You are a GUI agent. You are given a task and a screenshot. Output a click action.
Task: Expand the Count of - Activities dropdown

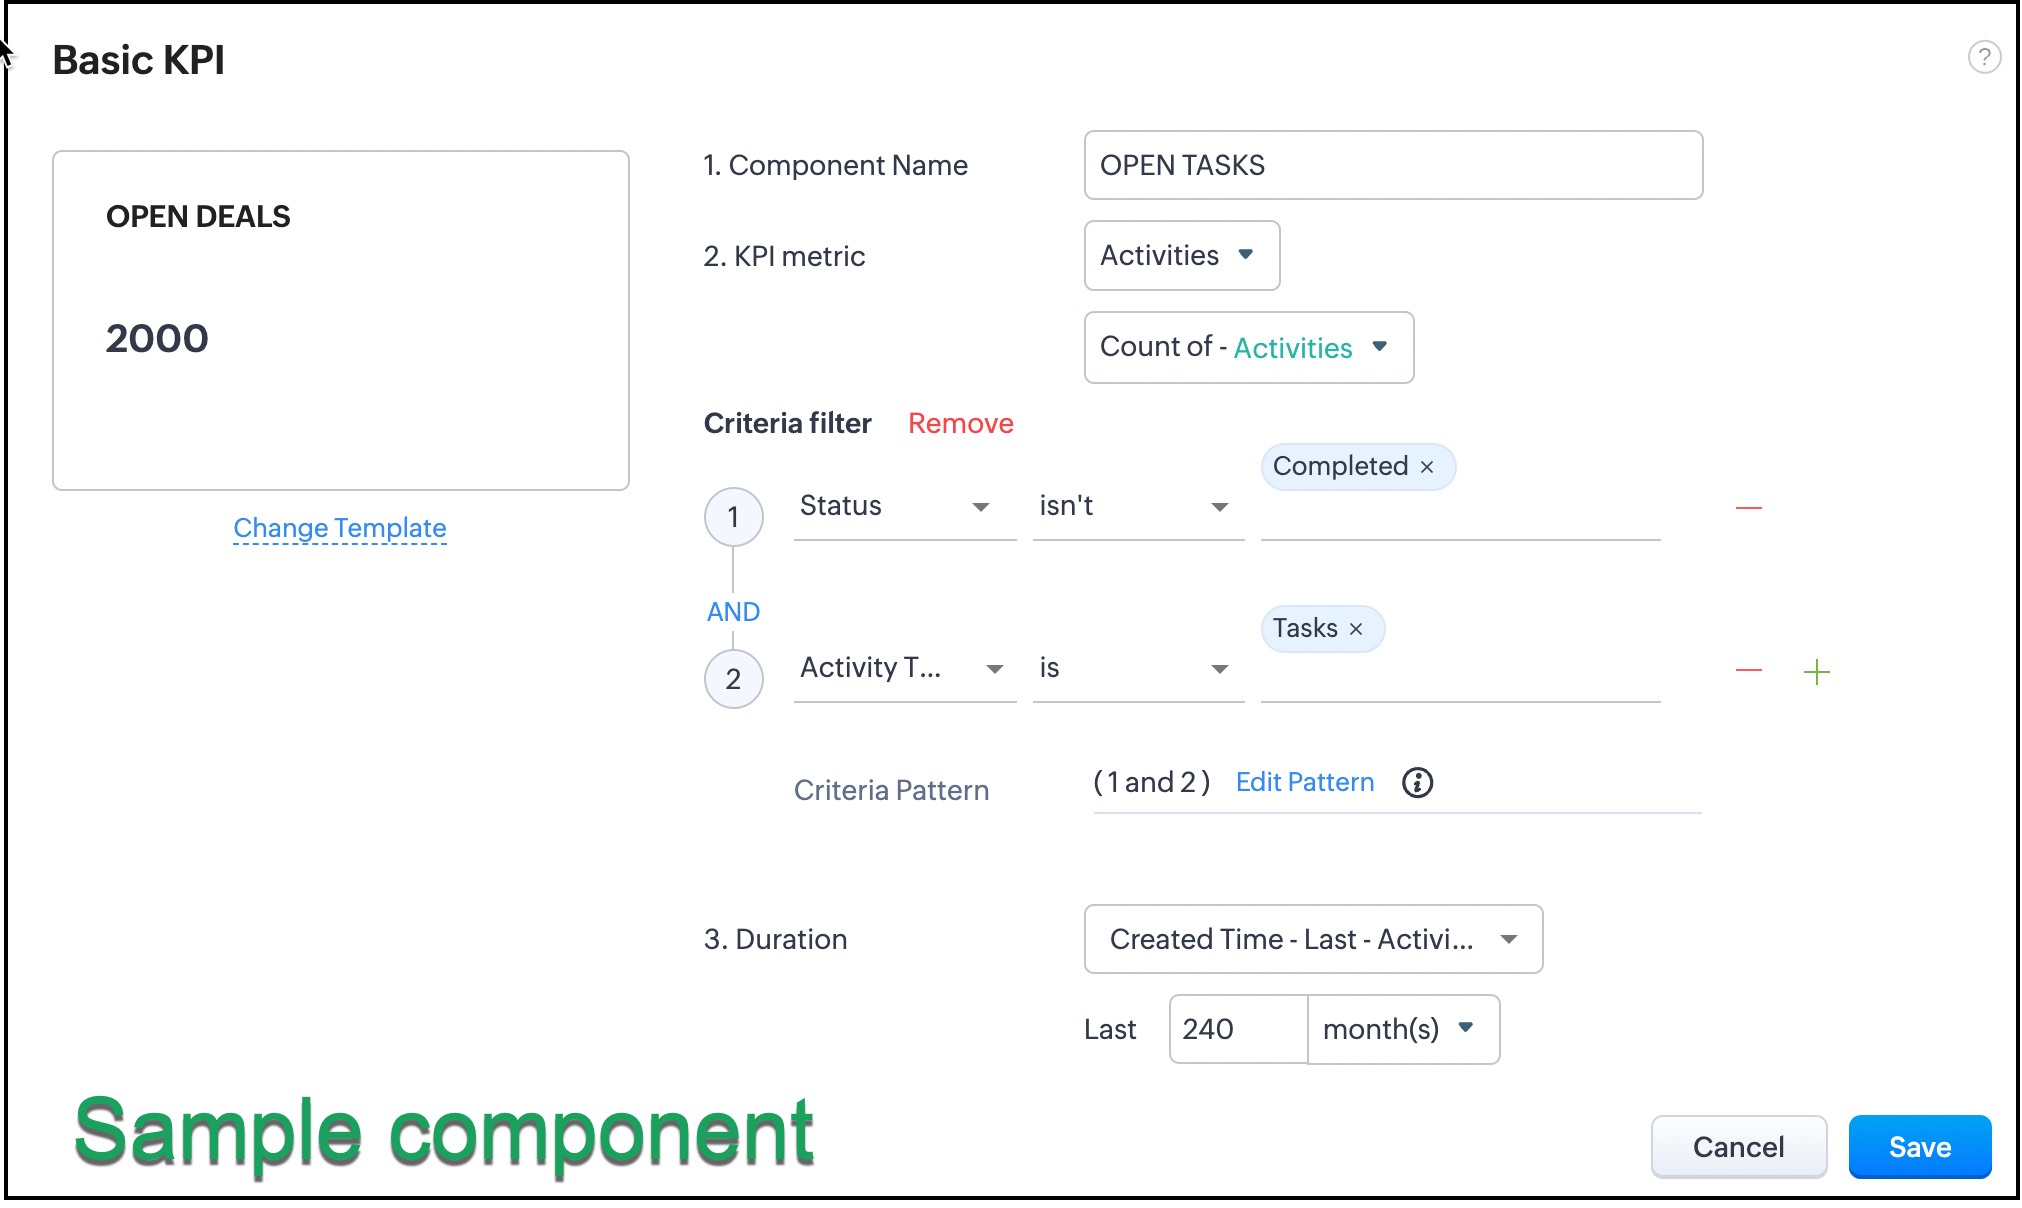[x=1248, y=347]
